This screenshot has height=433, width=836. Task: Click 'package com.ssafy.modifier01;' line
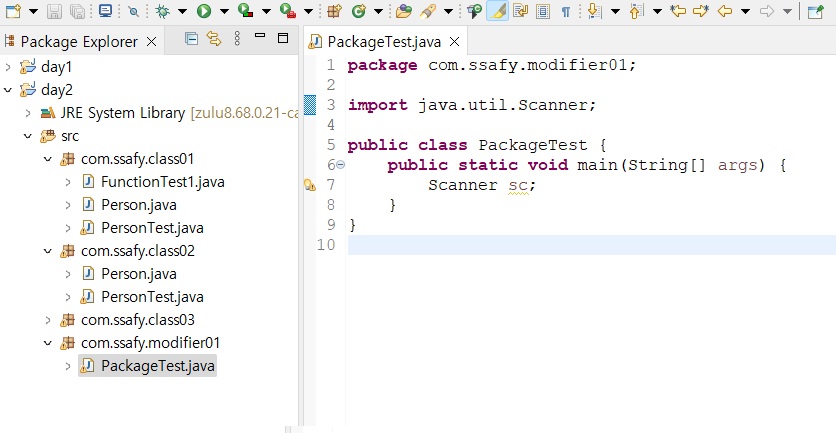(x=492, y=66)
